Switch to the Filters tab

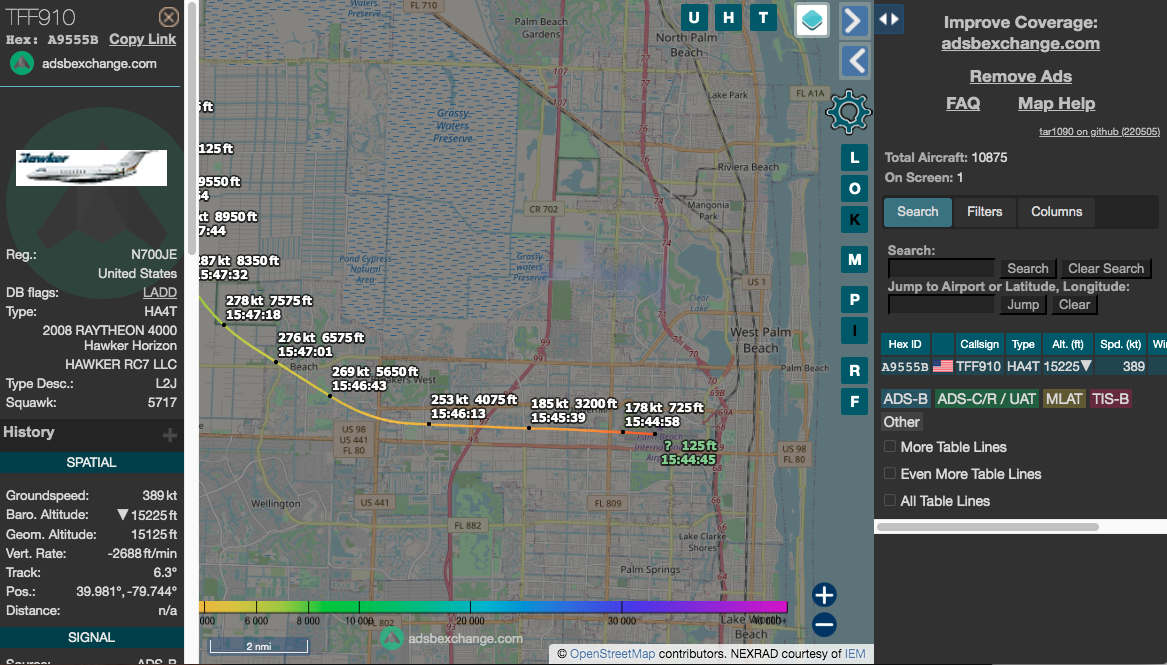coord(984,212)
